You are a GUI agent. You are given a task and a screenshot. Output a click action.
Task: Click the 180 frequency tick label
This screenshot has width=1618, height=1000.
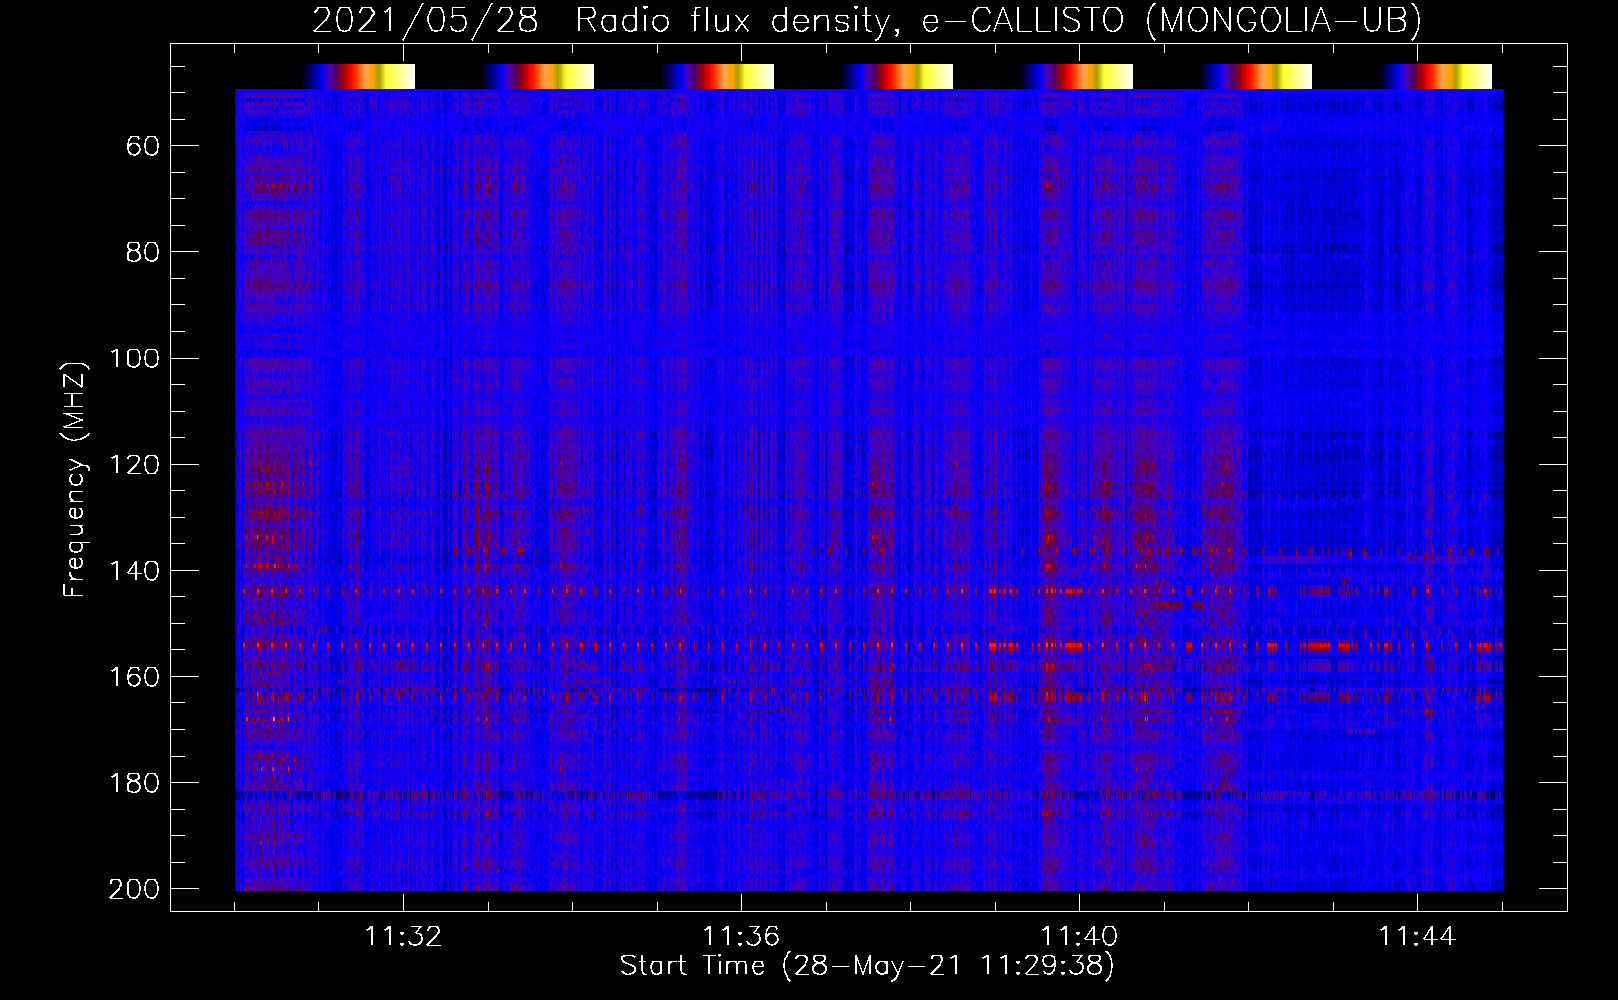pyautogui.click(x=134, y=783)
